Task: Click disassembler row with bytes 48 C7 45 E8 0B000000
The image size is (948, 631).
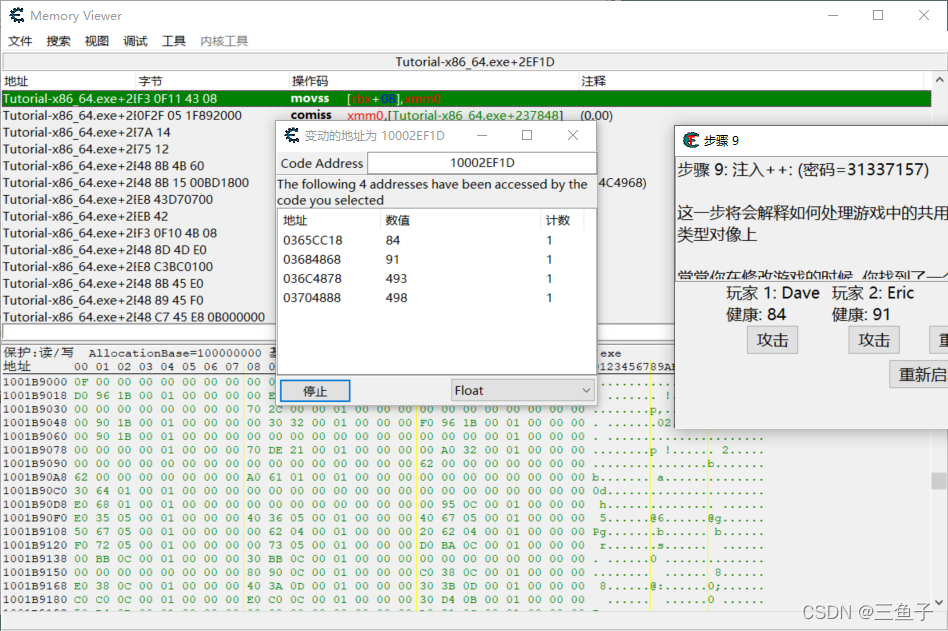Action: [139, 317]
